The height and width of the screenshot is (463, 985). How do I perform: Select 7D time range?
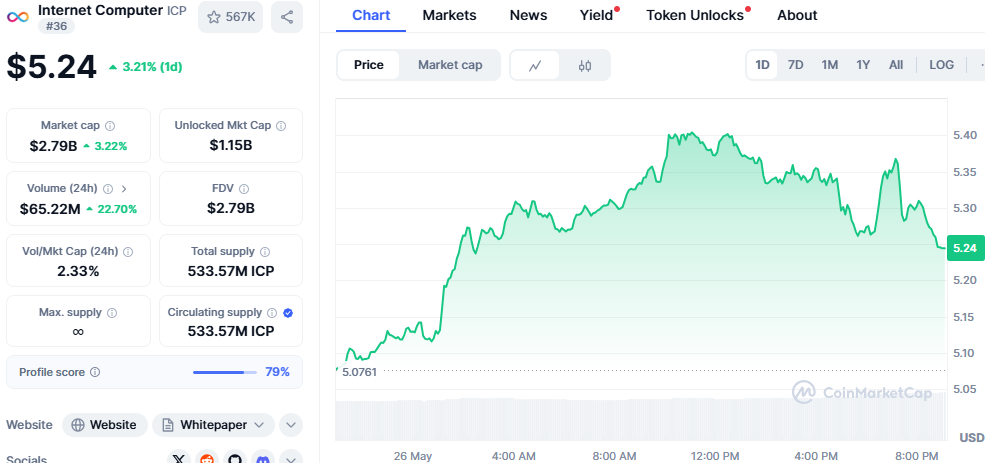click(795, 65)
